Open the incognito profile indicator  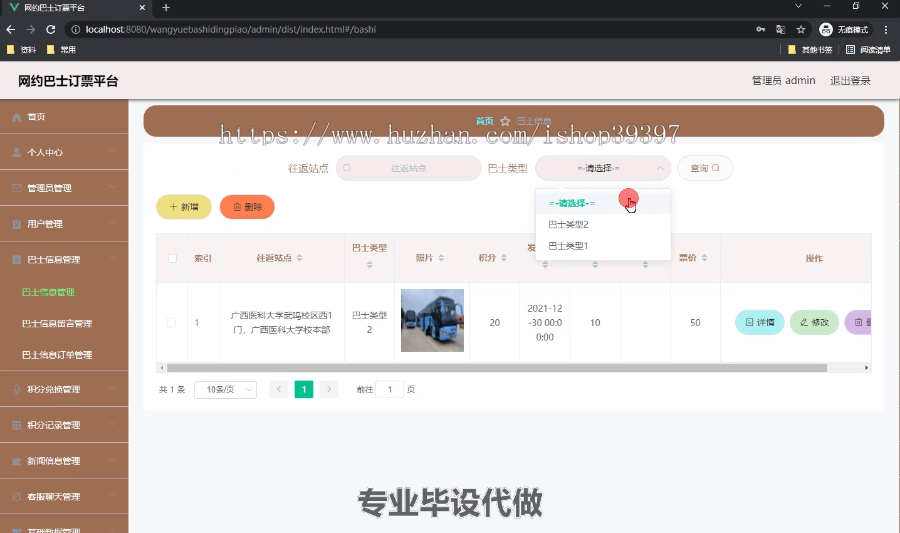point(844,29)
